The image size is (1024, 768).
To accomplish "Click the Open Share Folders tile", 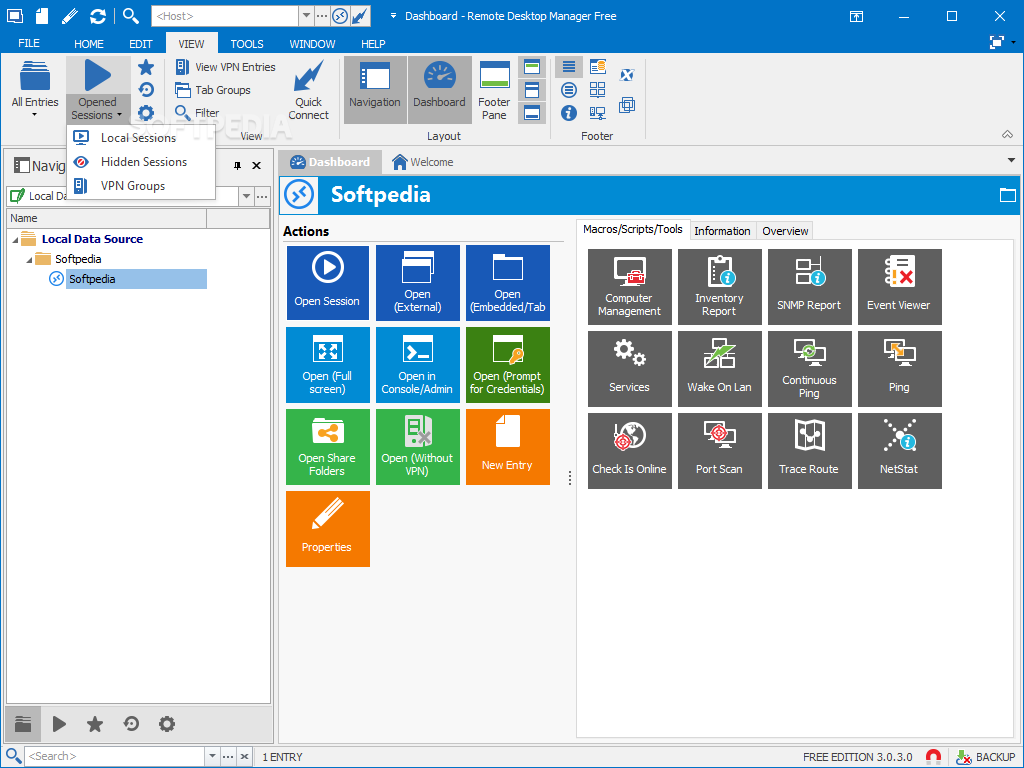I will [x=327, y=447].
